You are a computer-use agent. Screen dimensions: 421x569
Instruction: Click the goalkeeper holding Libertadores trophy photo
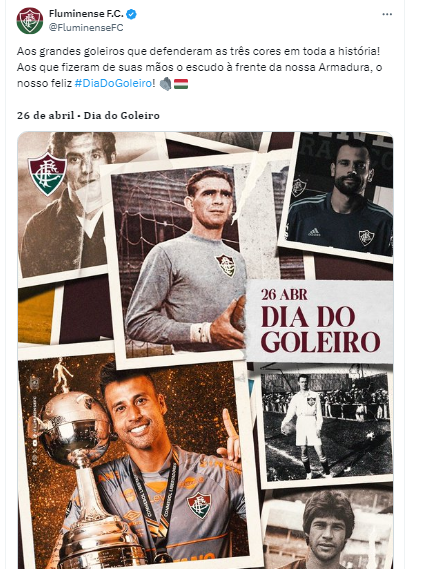pyautogui.click(x=134, y=461)
